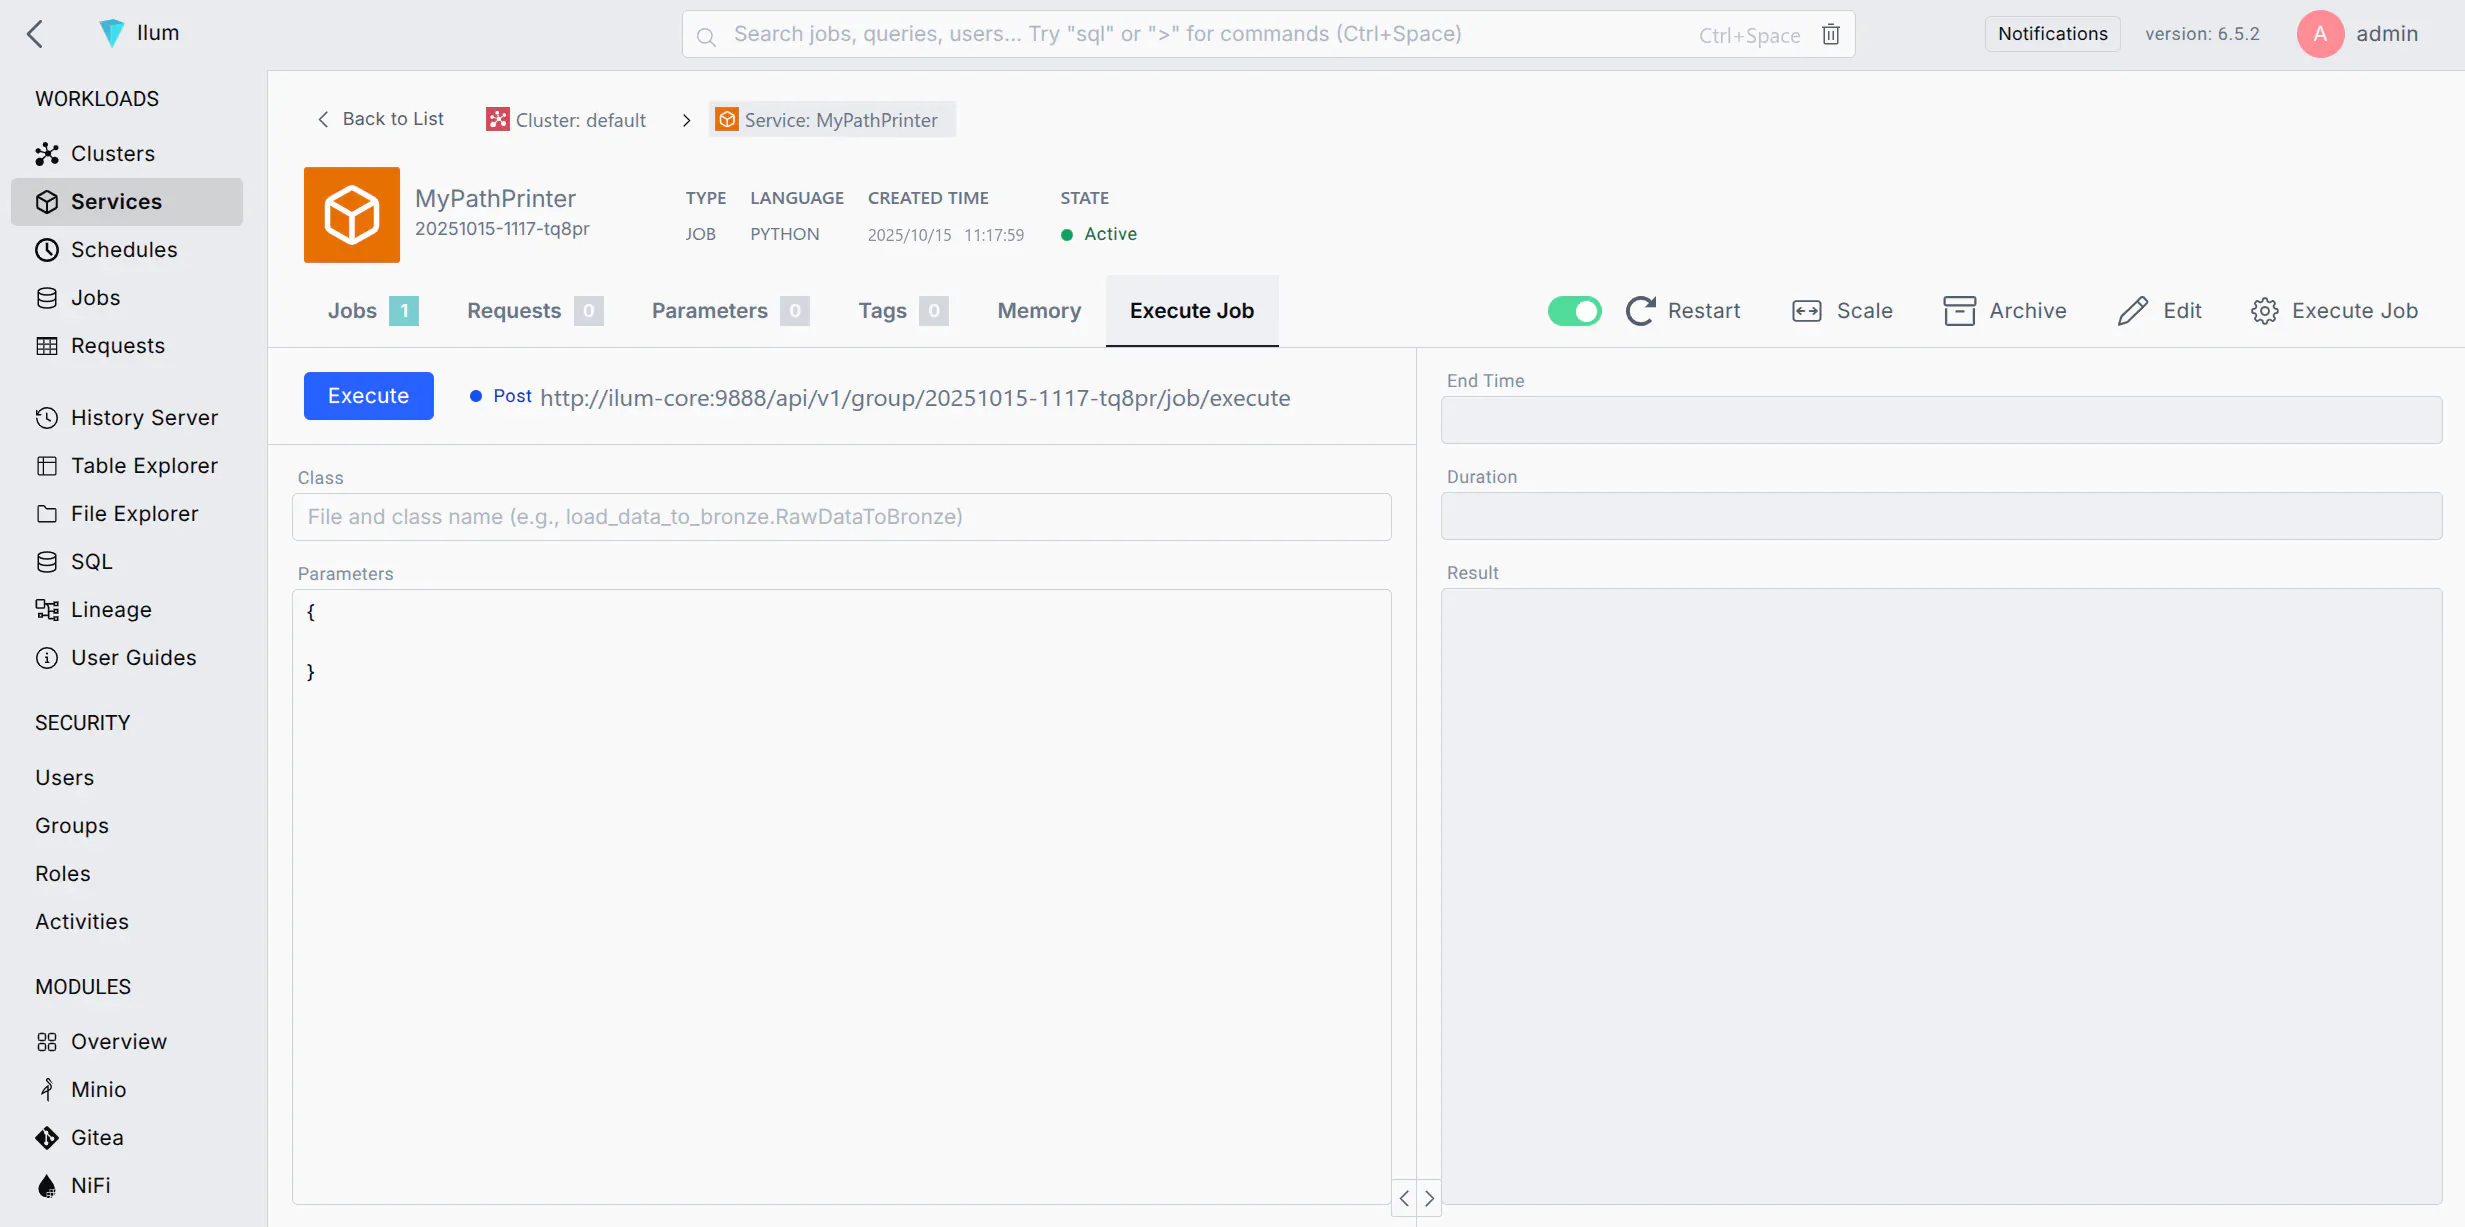Open the History Server page
Viewport: 2465px width, 1227px height.
[144, 418]
